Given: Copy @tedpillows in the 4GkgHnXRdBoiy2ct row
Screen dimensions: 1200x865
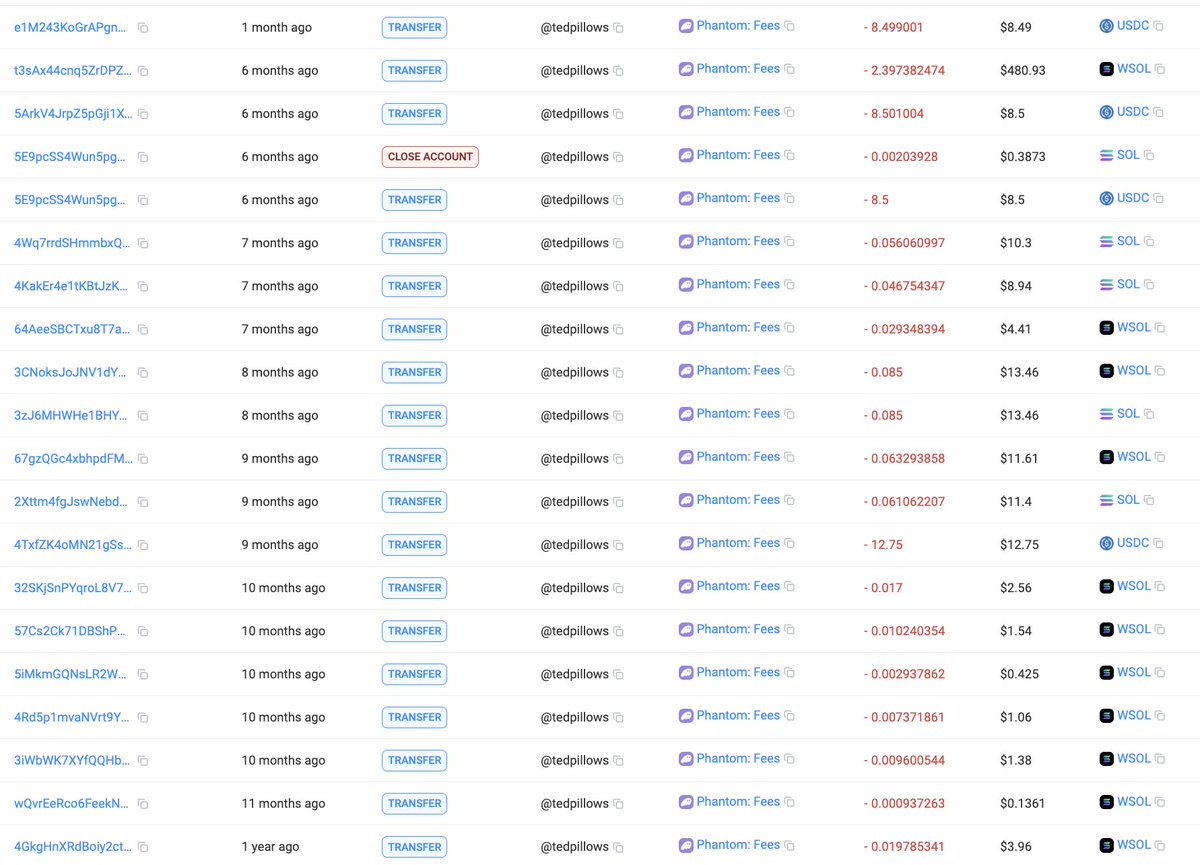Looking at the screenshot, I should point(618,847).
